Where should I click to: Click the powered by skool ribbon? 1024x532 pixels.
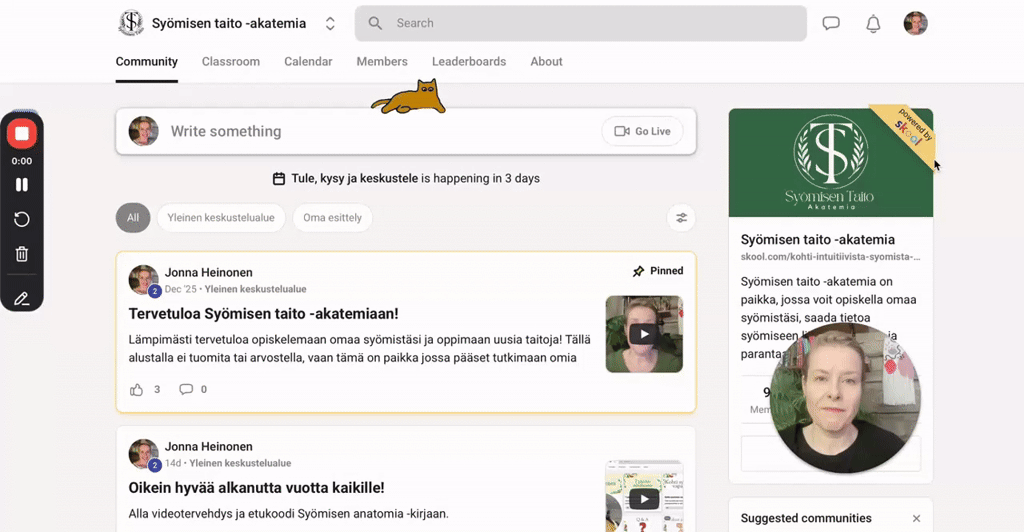click(x=910, y=130)
